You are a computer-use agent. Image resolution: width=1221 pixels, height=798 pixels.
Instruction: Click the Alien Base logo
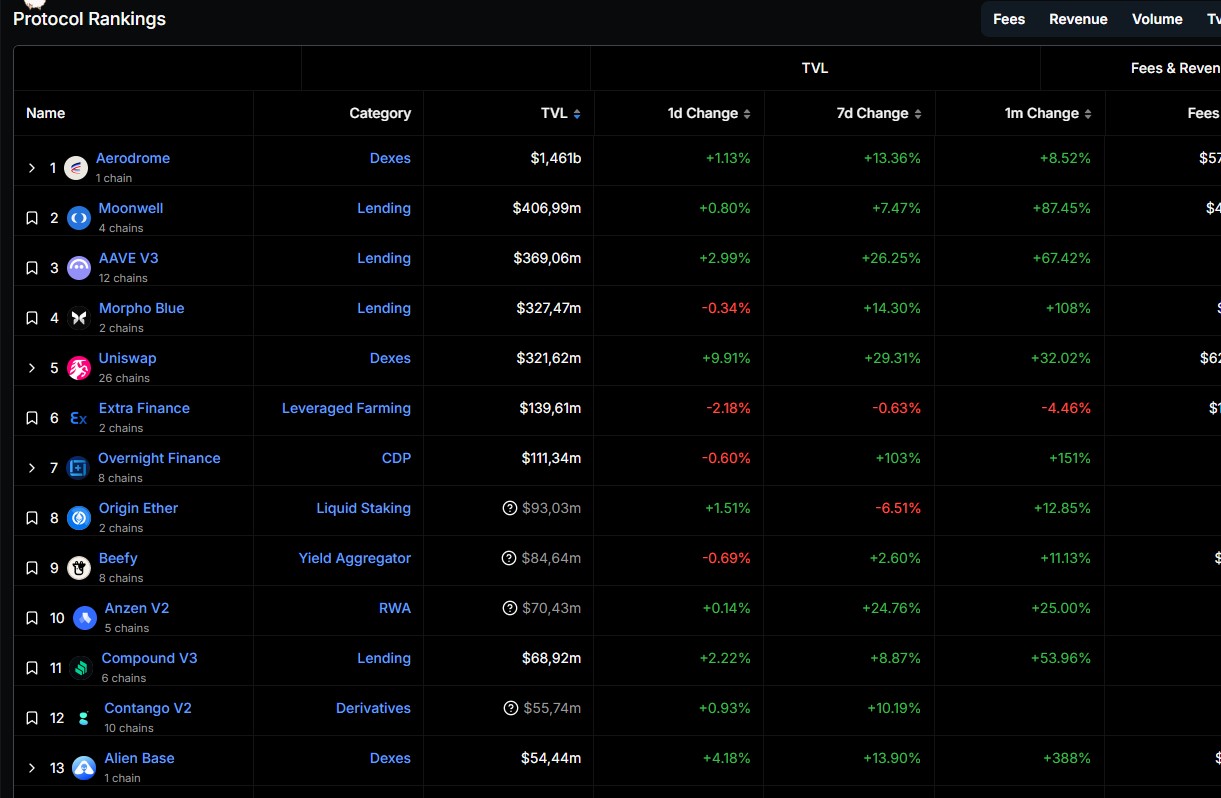point(85,768)
